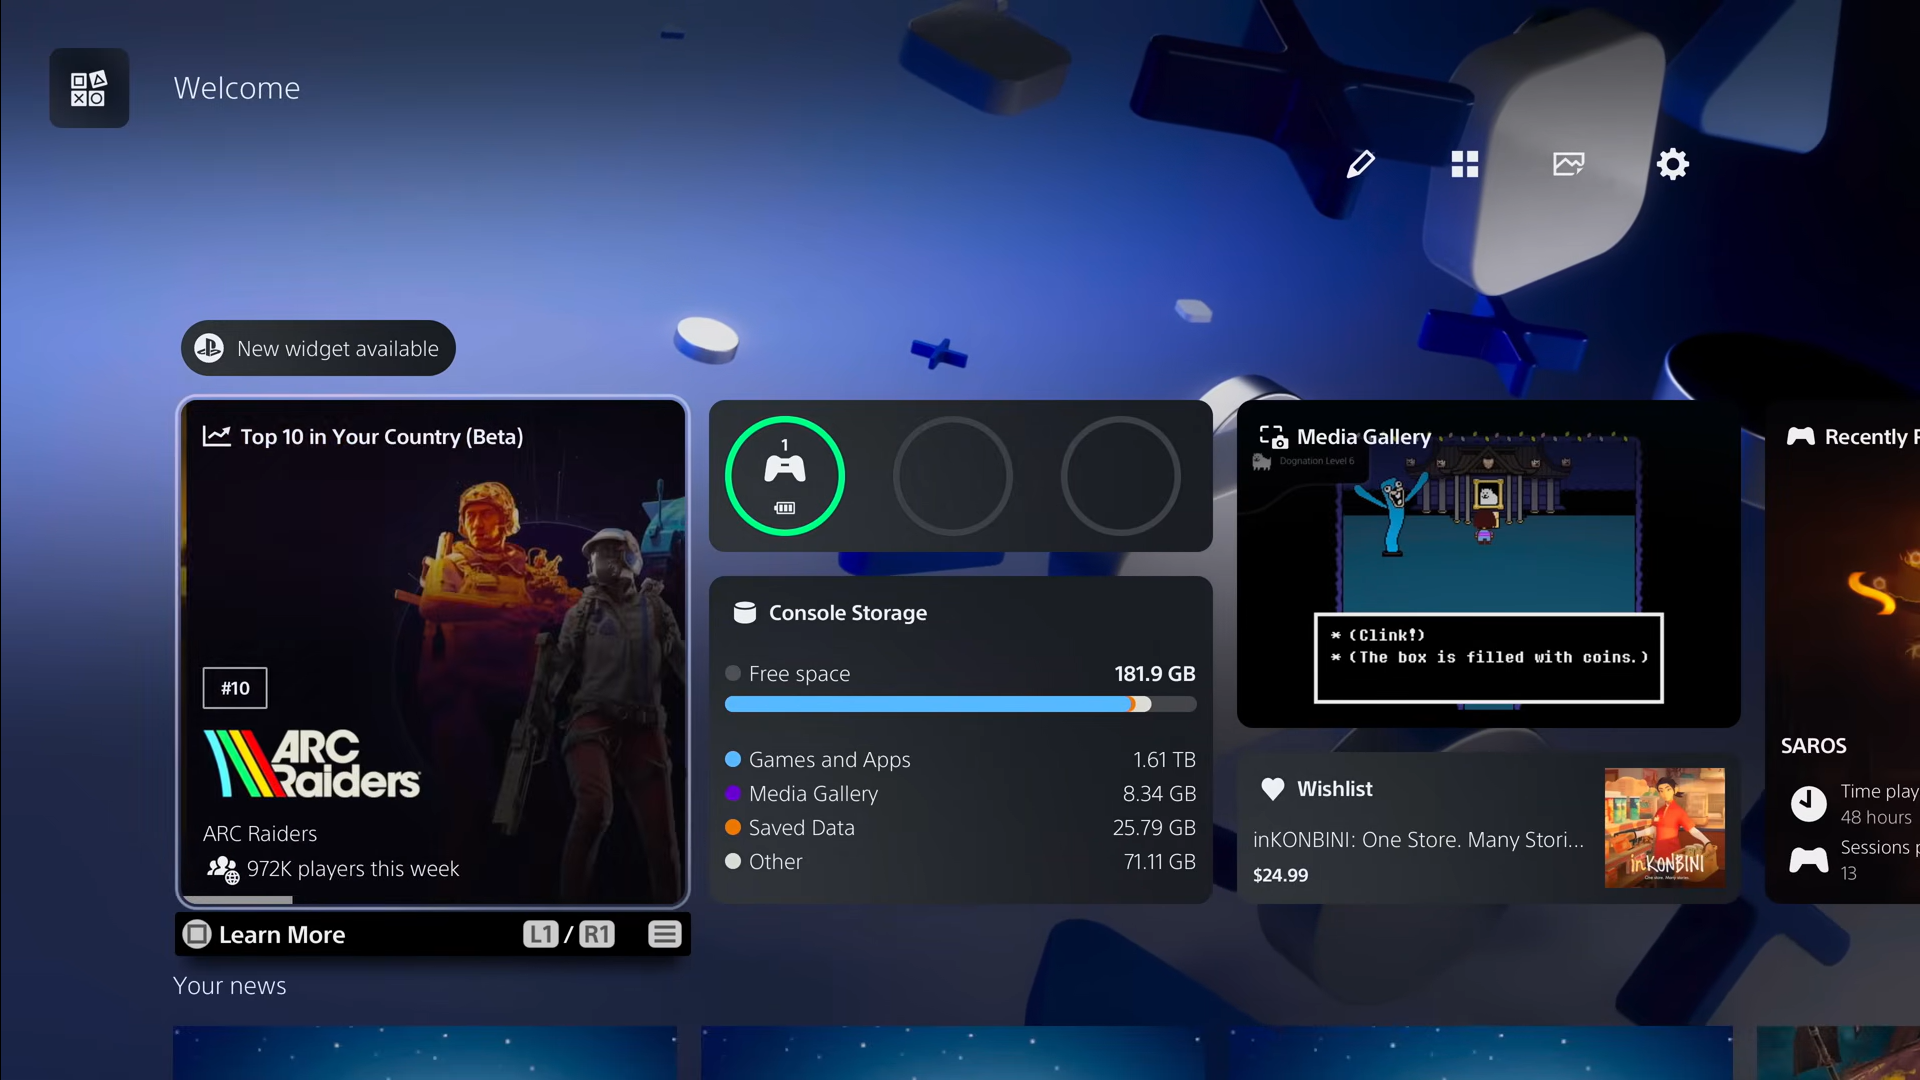Click the PlayStation logo in the widget pill

(x=209, y=348)
